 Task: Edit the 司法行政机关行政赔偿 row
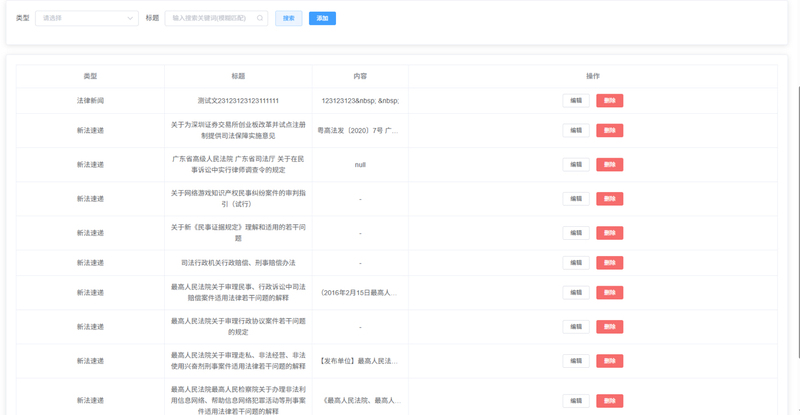(576, 263)
